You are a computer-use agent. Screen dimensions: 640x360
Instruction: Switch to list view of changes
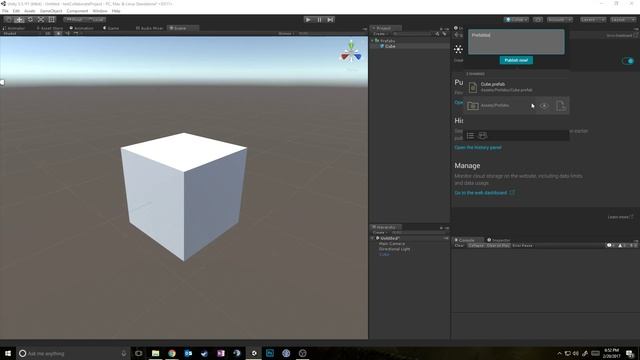(470, 136)
